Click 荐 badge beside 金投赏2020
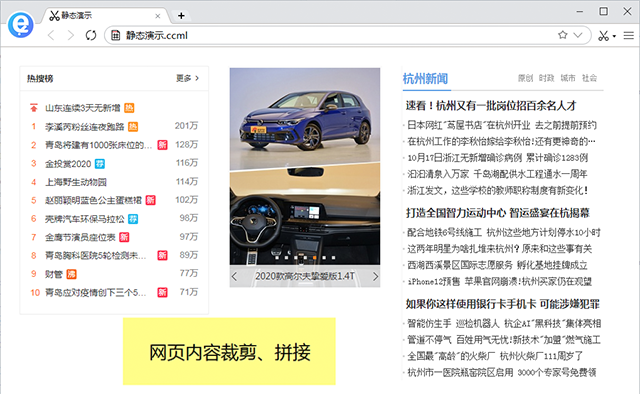The image size is (640, 394). click(x=100, y=164)
